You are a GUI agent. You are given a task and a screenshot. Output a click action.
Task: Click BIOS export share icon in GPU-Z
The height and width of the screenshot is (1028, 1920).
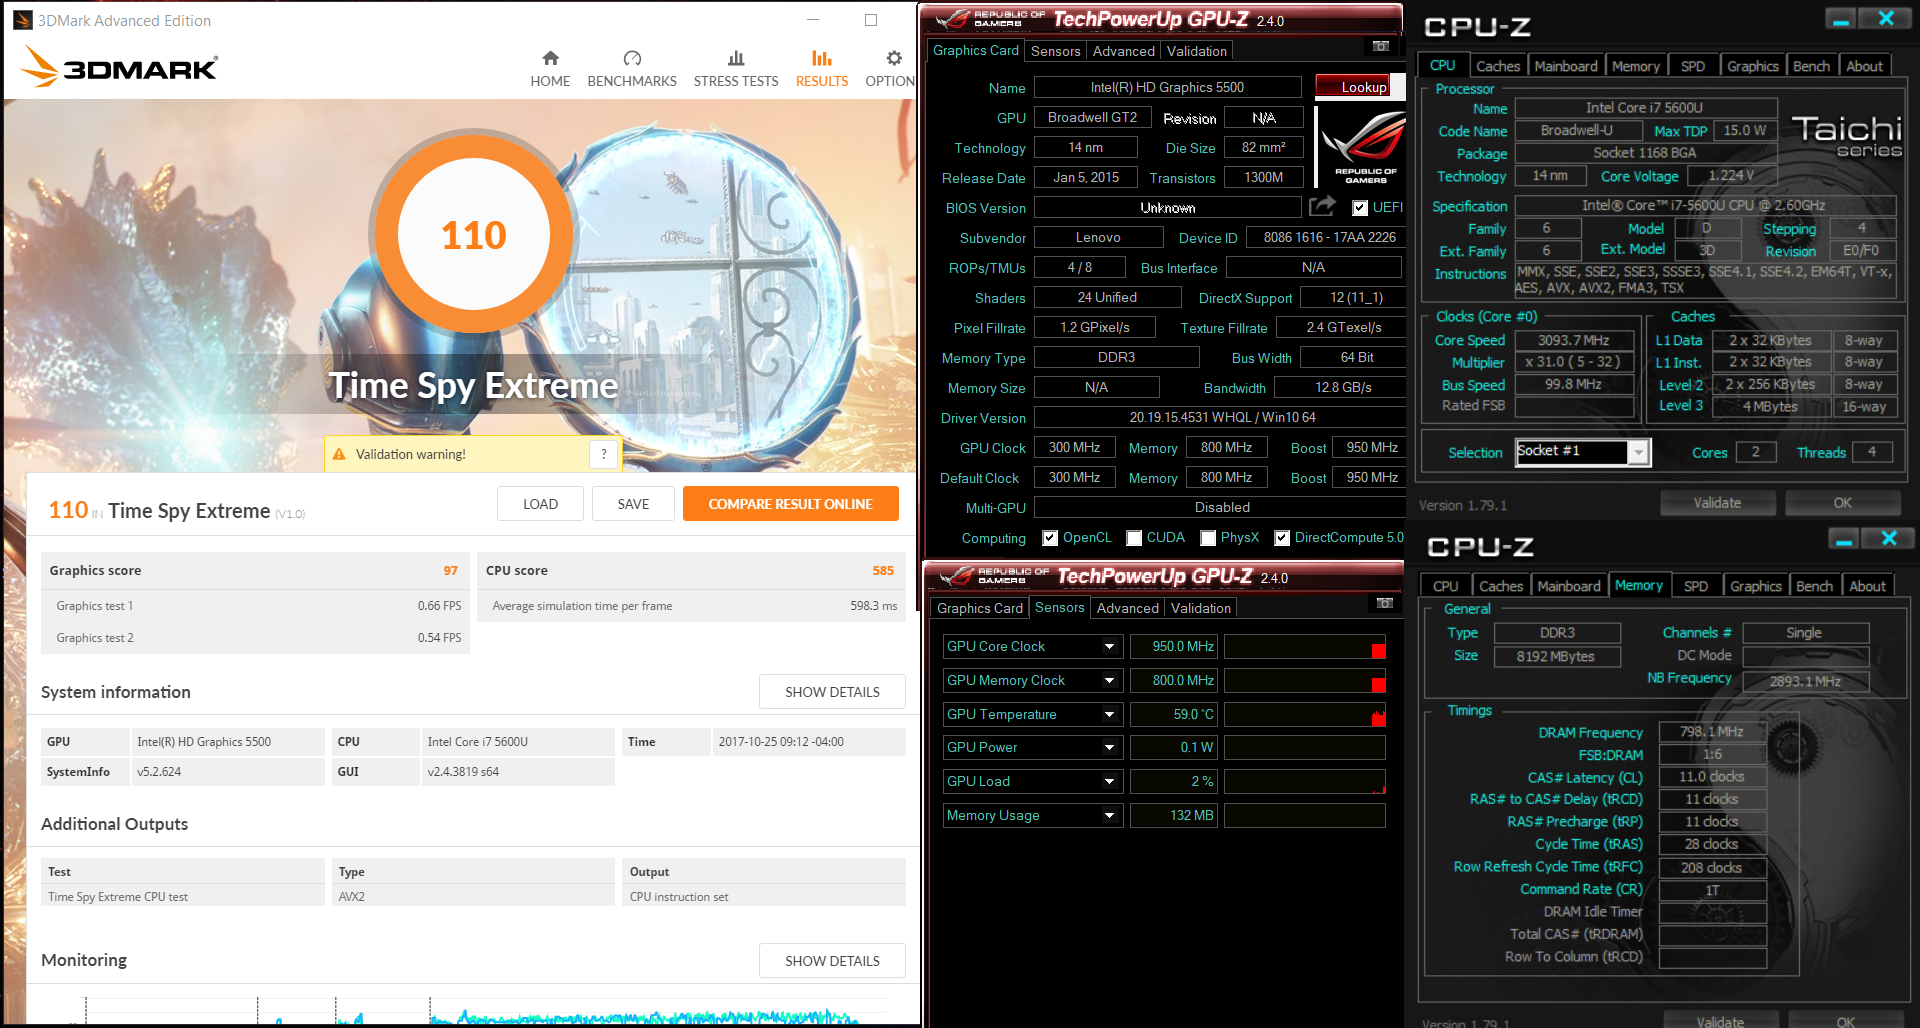tap(1322, 206)
